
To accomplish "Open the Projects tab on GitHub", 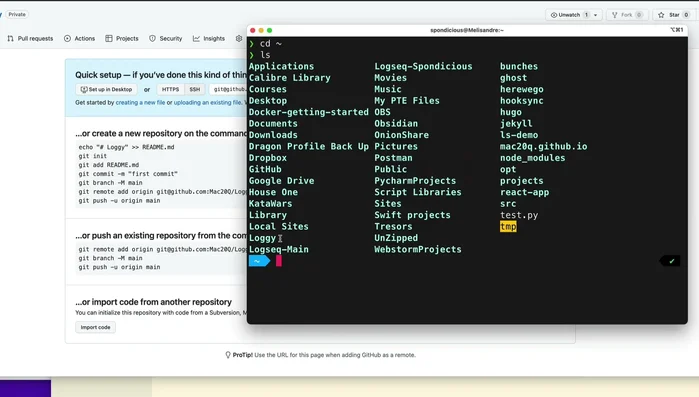I will [122, 39].
